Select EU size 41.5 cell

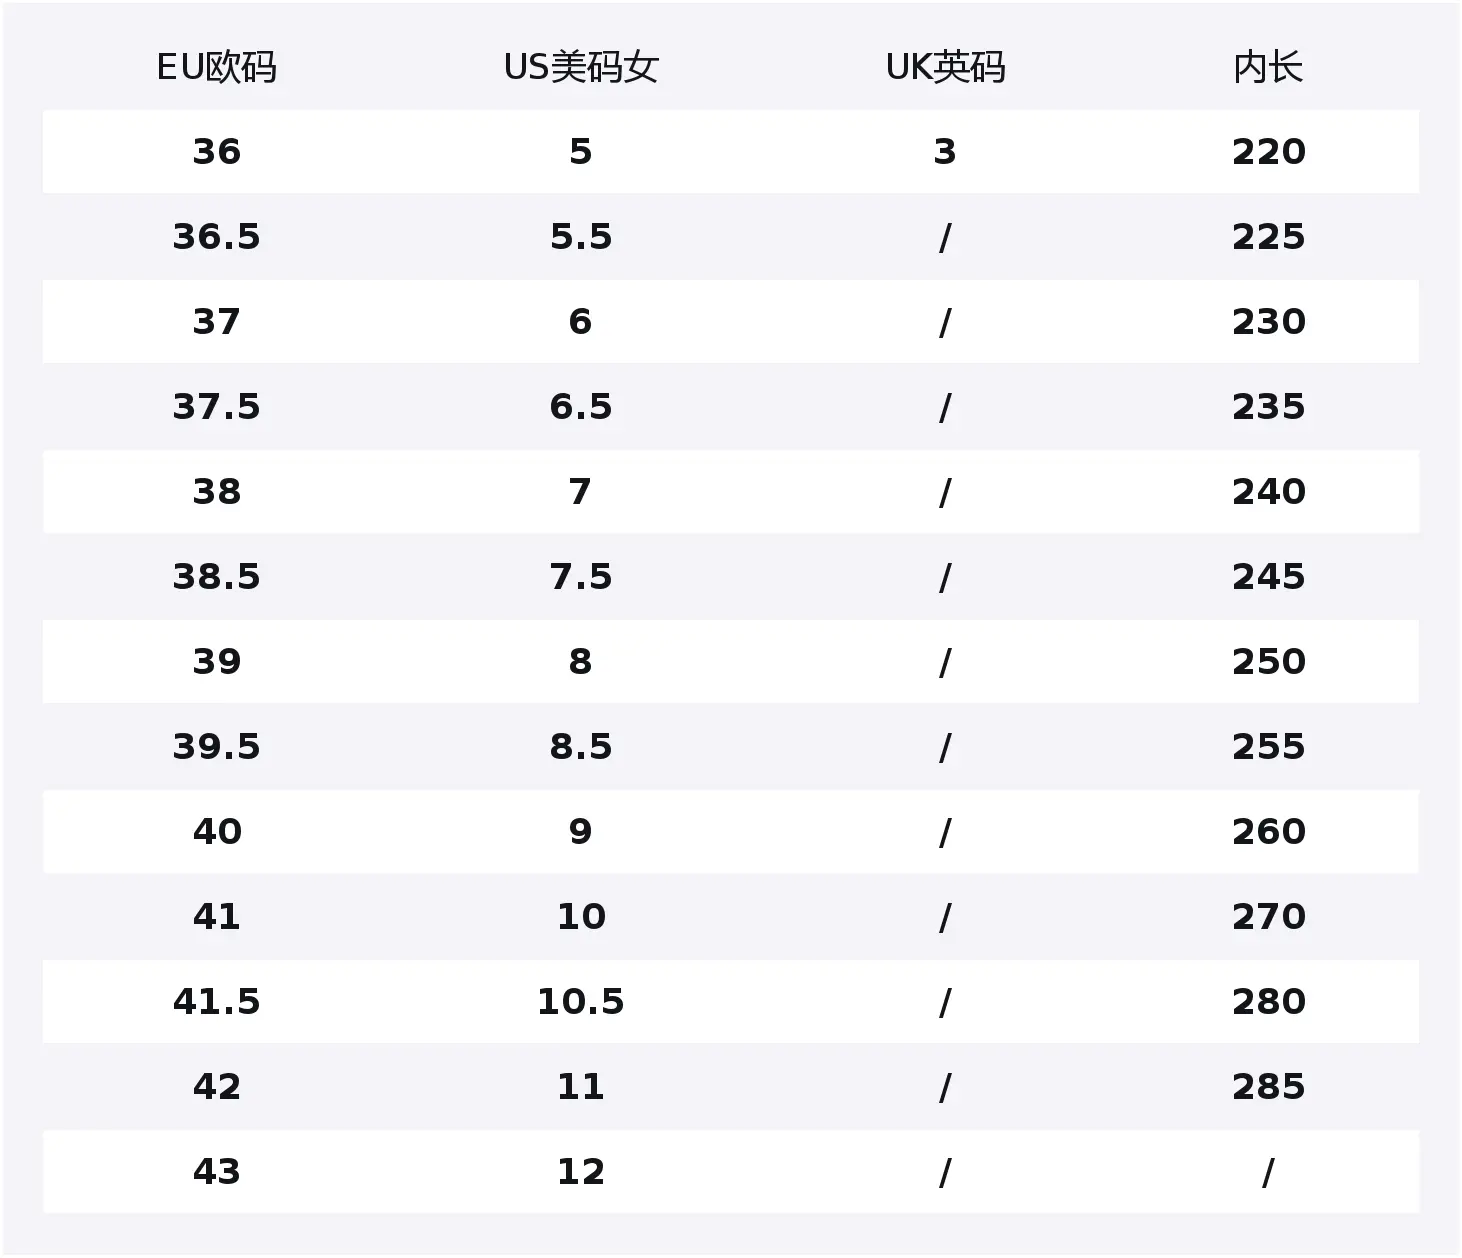tap(217, 1002)
